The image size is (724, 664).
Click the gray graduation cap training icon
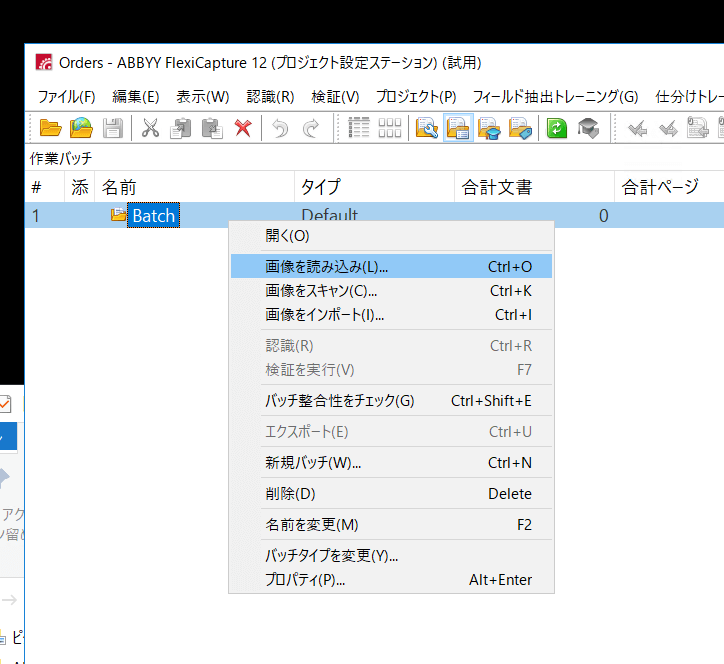(588, 128)
